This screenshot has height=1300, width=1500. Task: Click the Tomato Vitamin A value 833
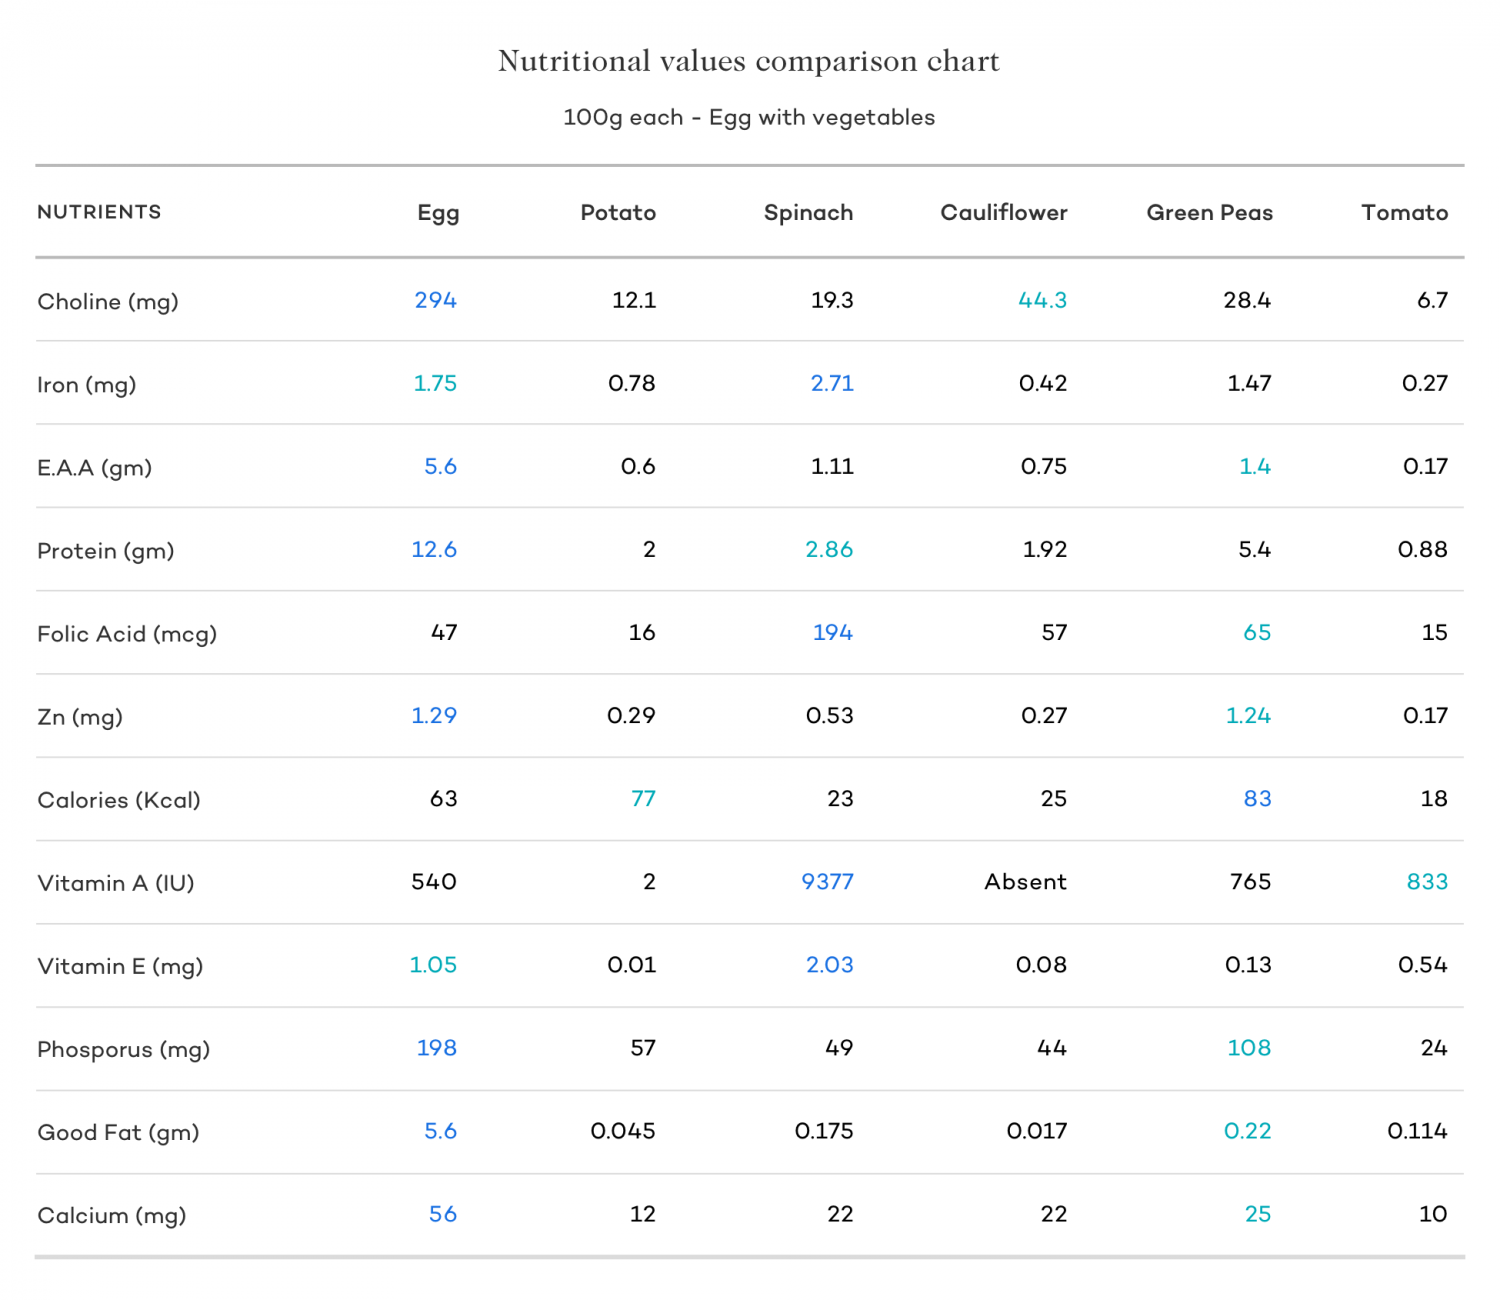pos(1427,881)
